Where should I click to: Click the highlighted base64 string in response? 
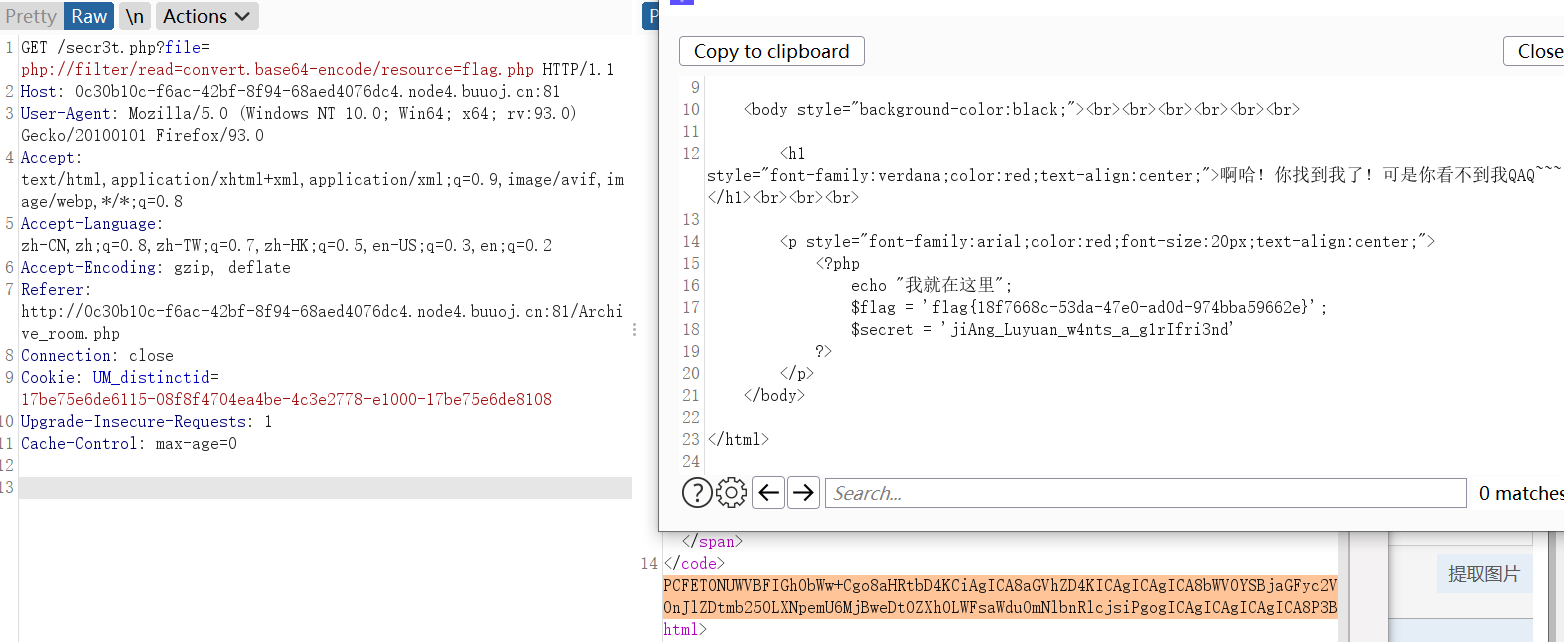pos(1000,596)
